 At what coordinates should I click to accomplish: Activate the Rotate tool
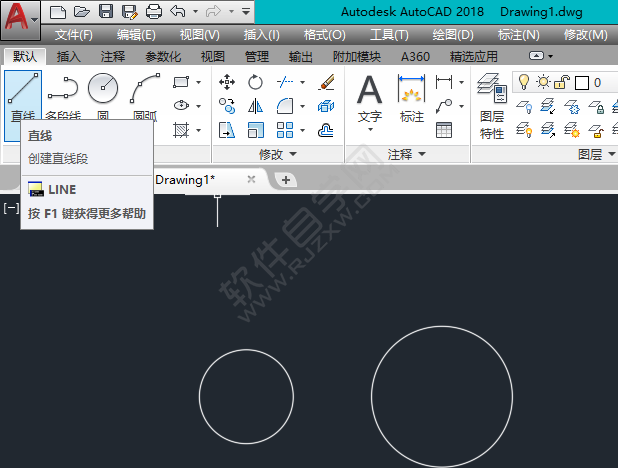click(x=255, y=82)
